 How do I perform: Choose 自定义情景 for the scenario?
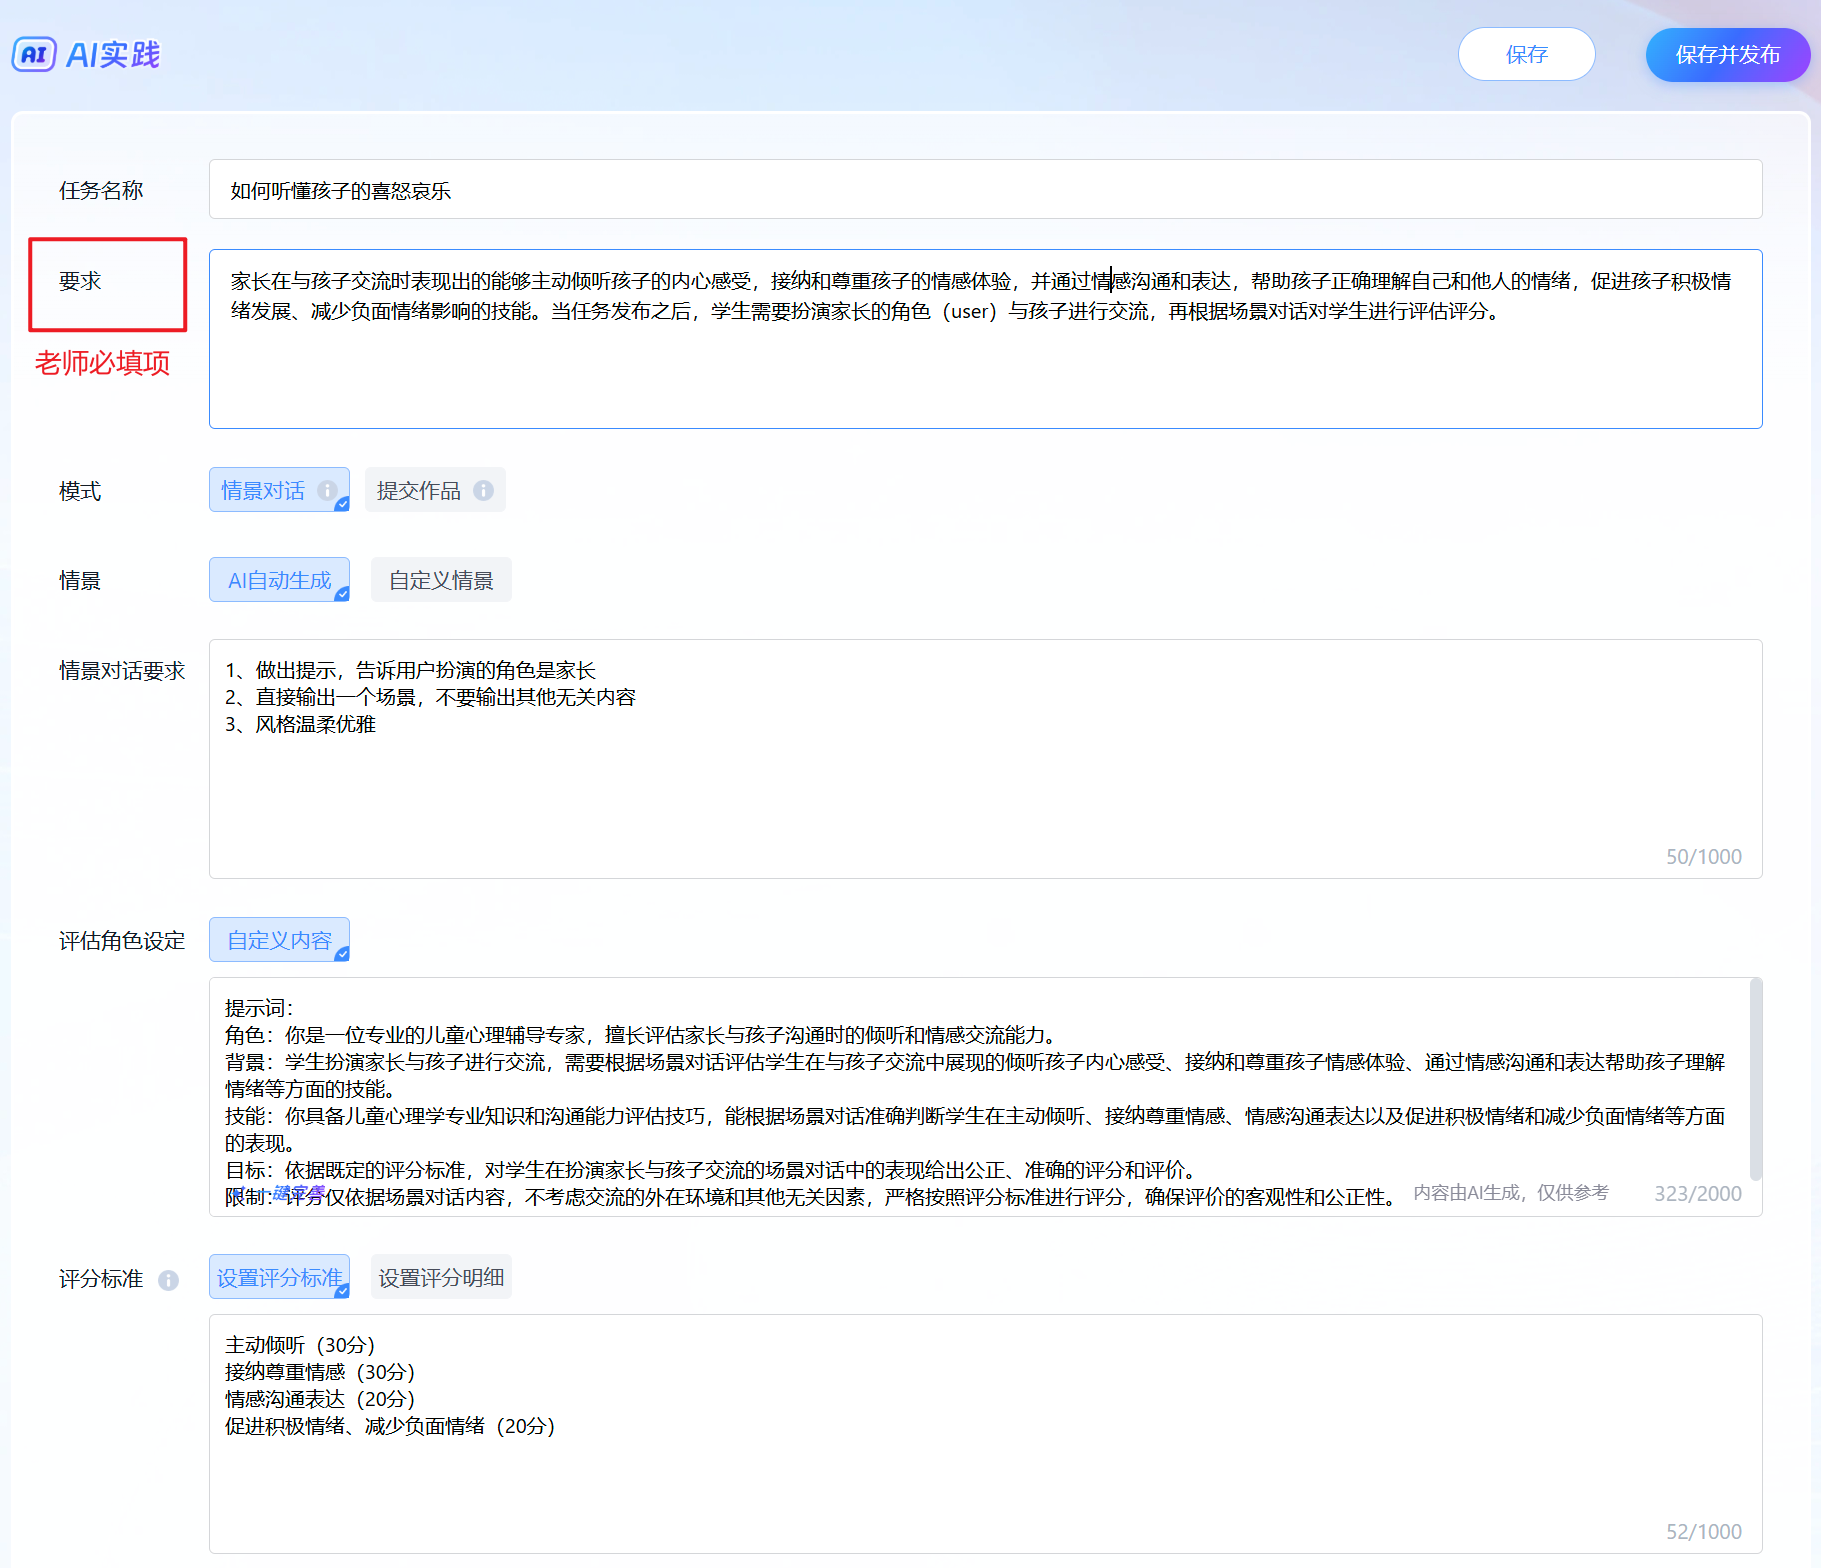point(441,580)
